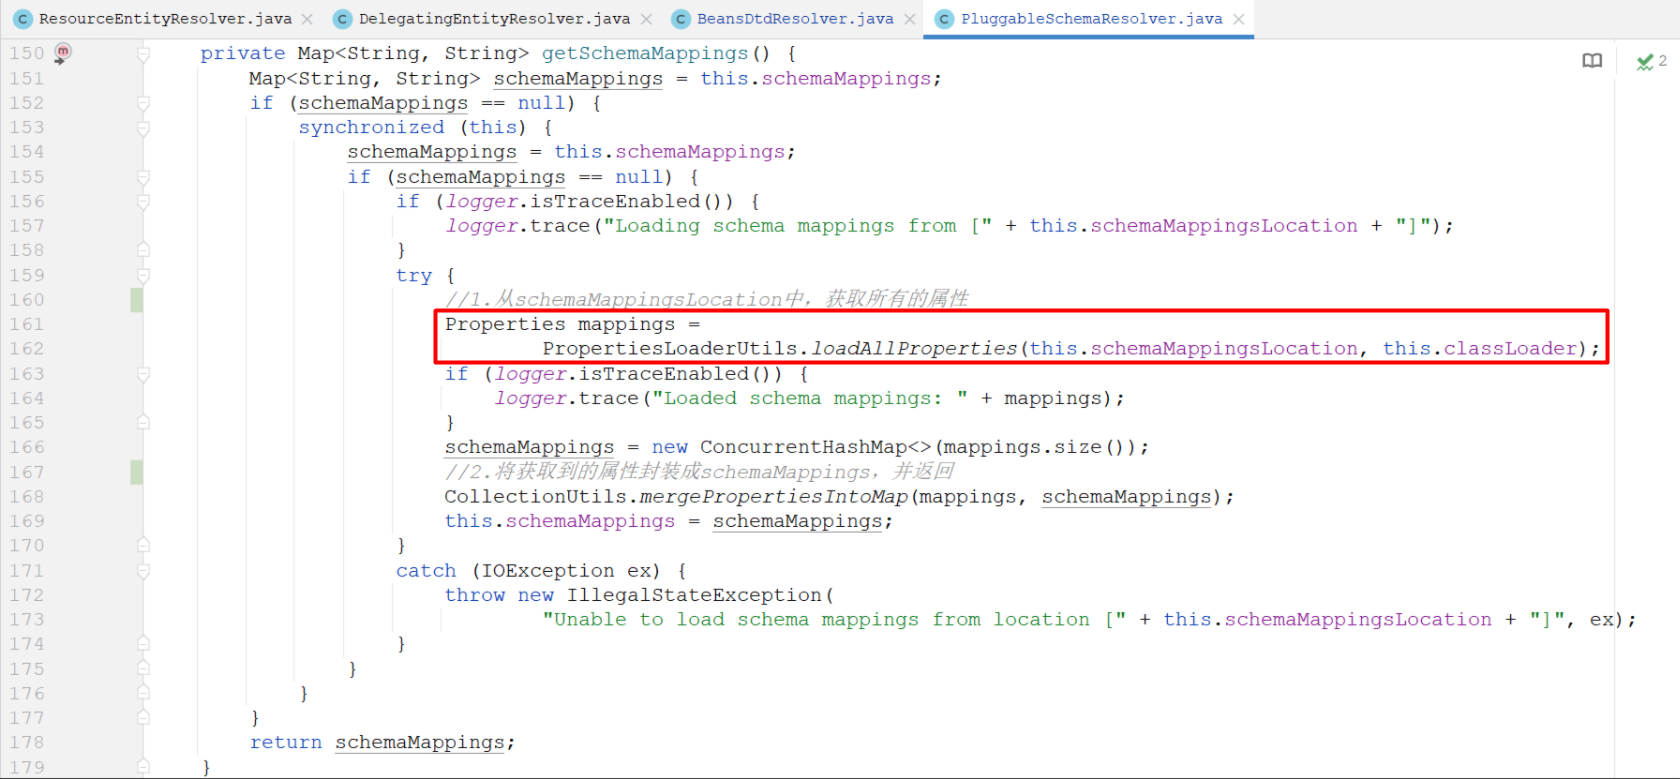Click the return keyword on line 178

click(x=286, y=743)
